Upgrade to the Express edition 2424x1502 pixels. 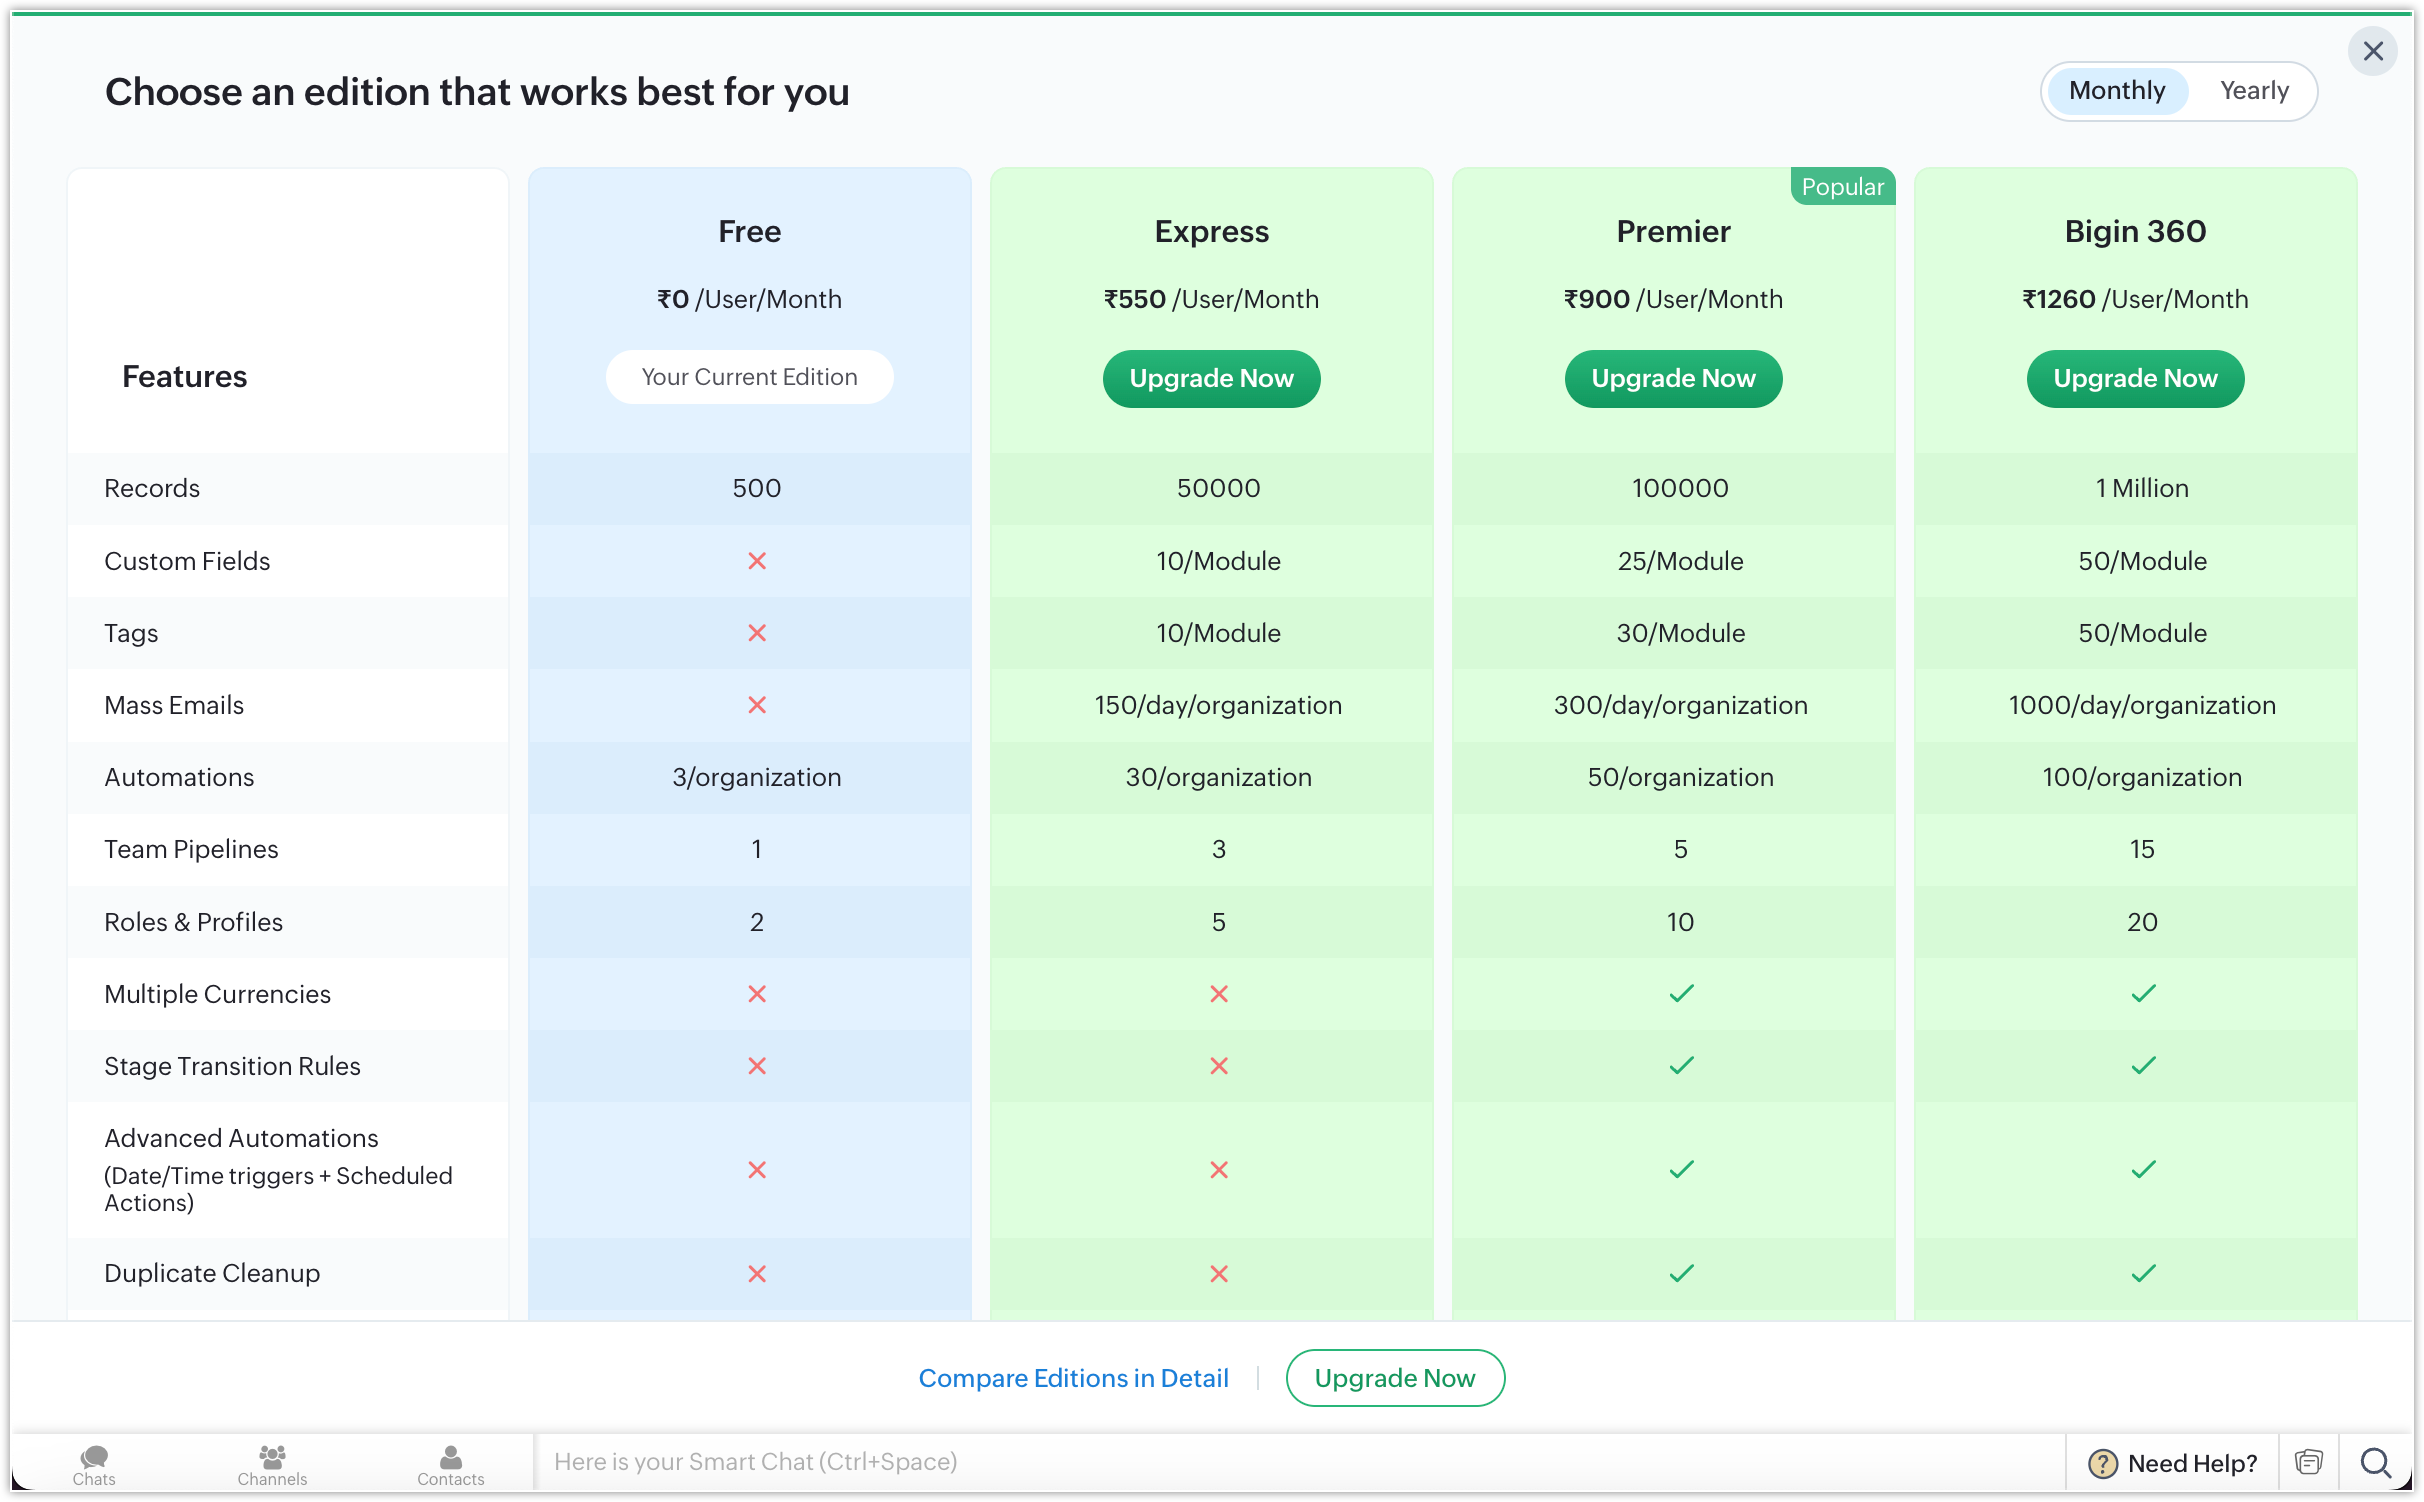tap(1210, 378)
